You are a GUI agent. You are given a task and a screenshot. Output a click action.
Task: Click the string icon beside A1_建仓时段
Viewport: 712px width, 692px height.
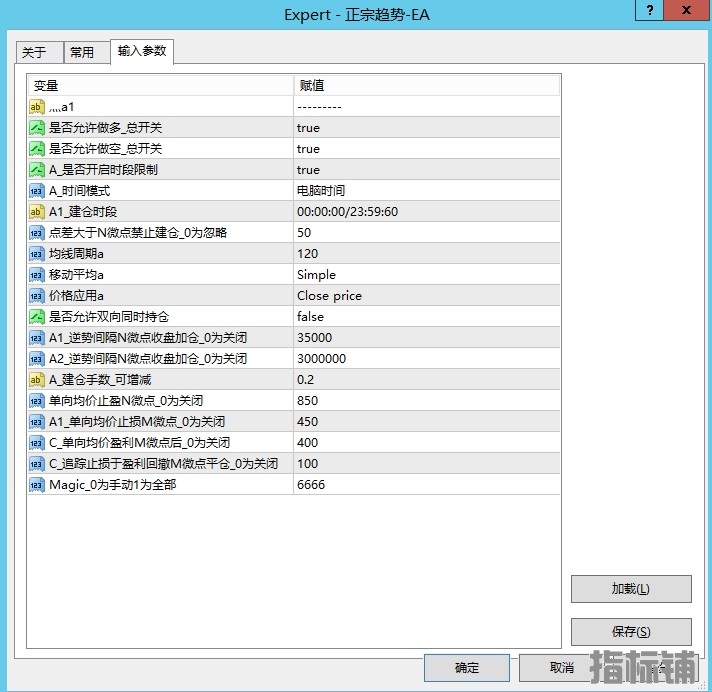[37, 212]
